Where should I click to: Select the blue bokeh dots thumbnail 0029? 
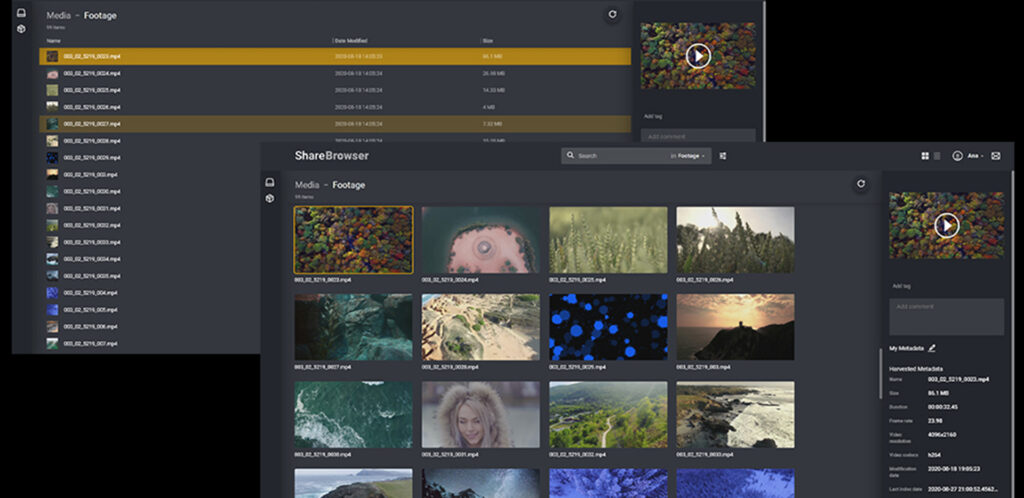pos(608,327)
